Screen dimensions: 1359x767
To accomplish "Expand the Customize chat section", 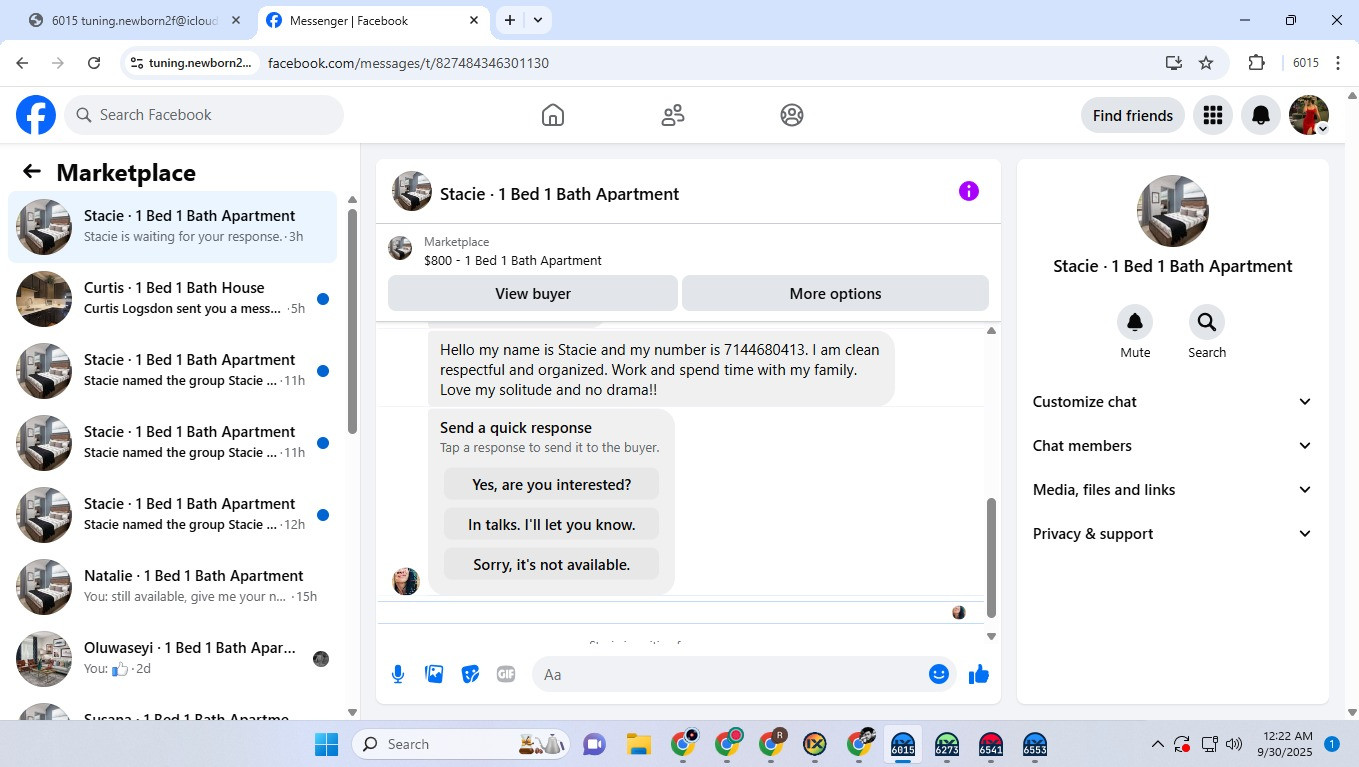I will point(1172,402).
